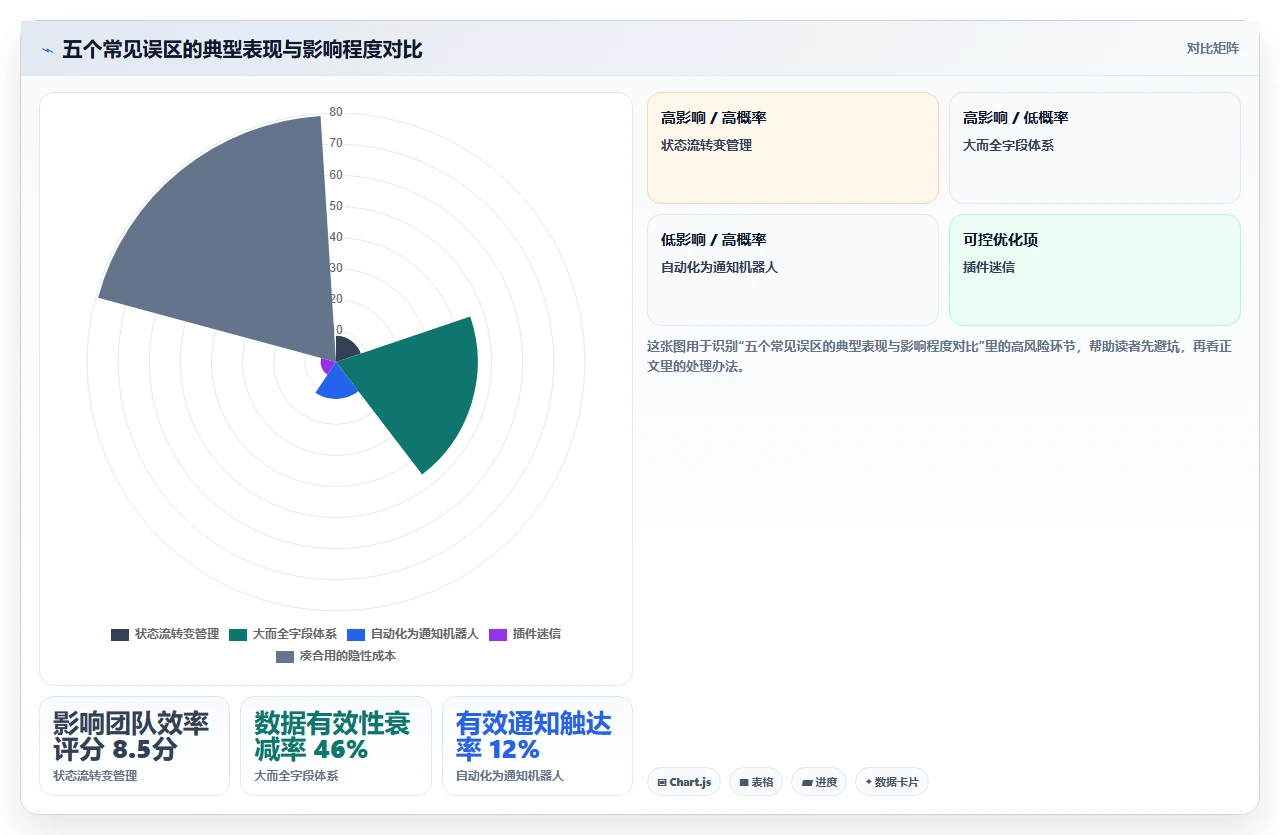The image size is (1280, 835).
Task: Select the 低影响 / 高概率 matrix card
Action: (793, 270)
